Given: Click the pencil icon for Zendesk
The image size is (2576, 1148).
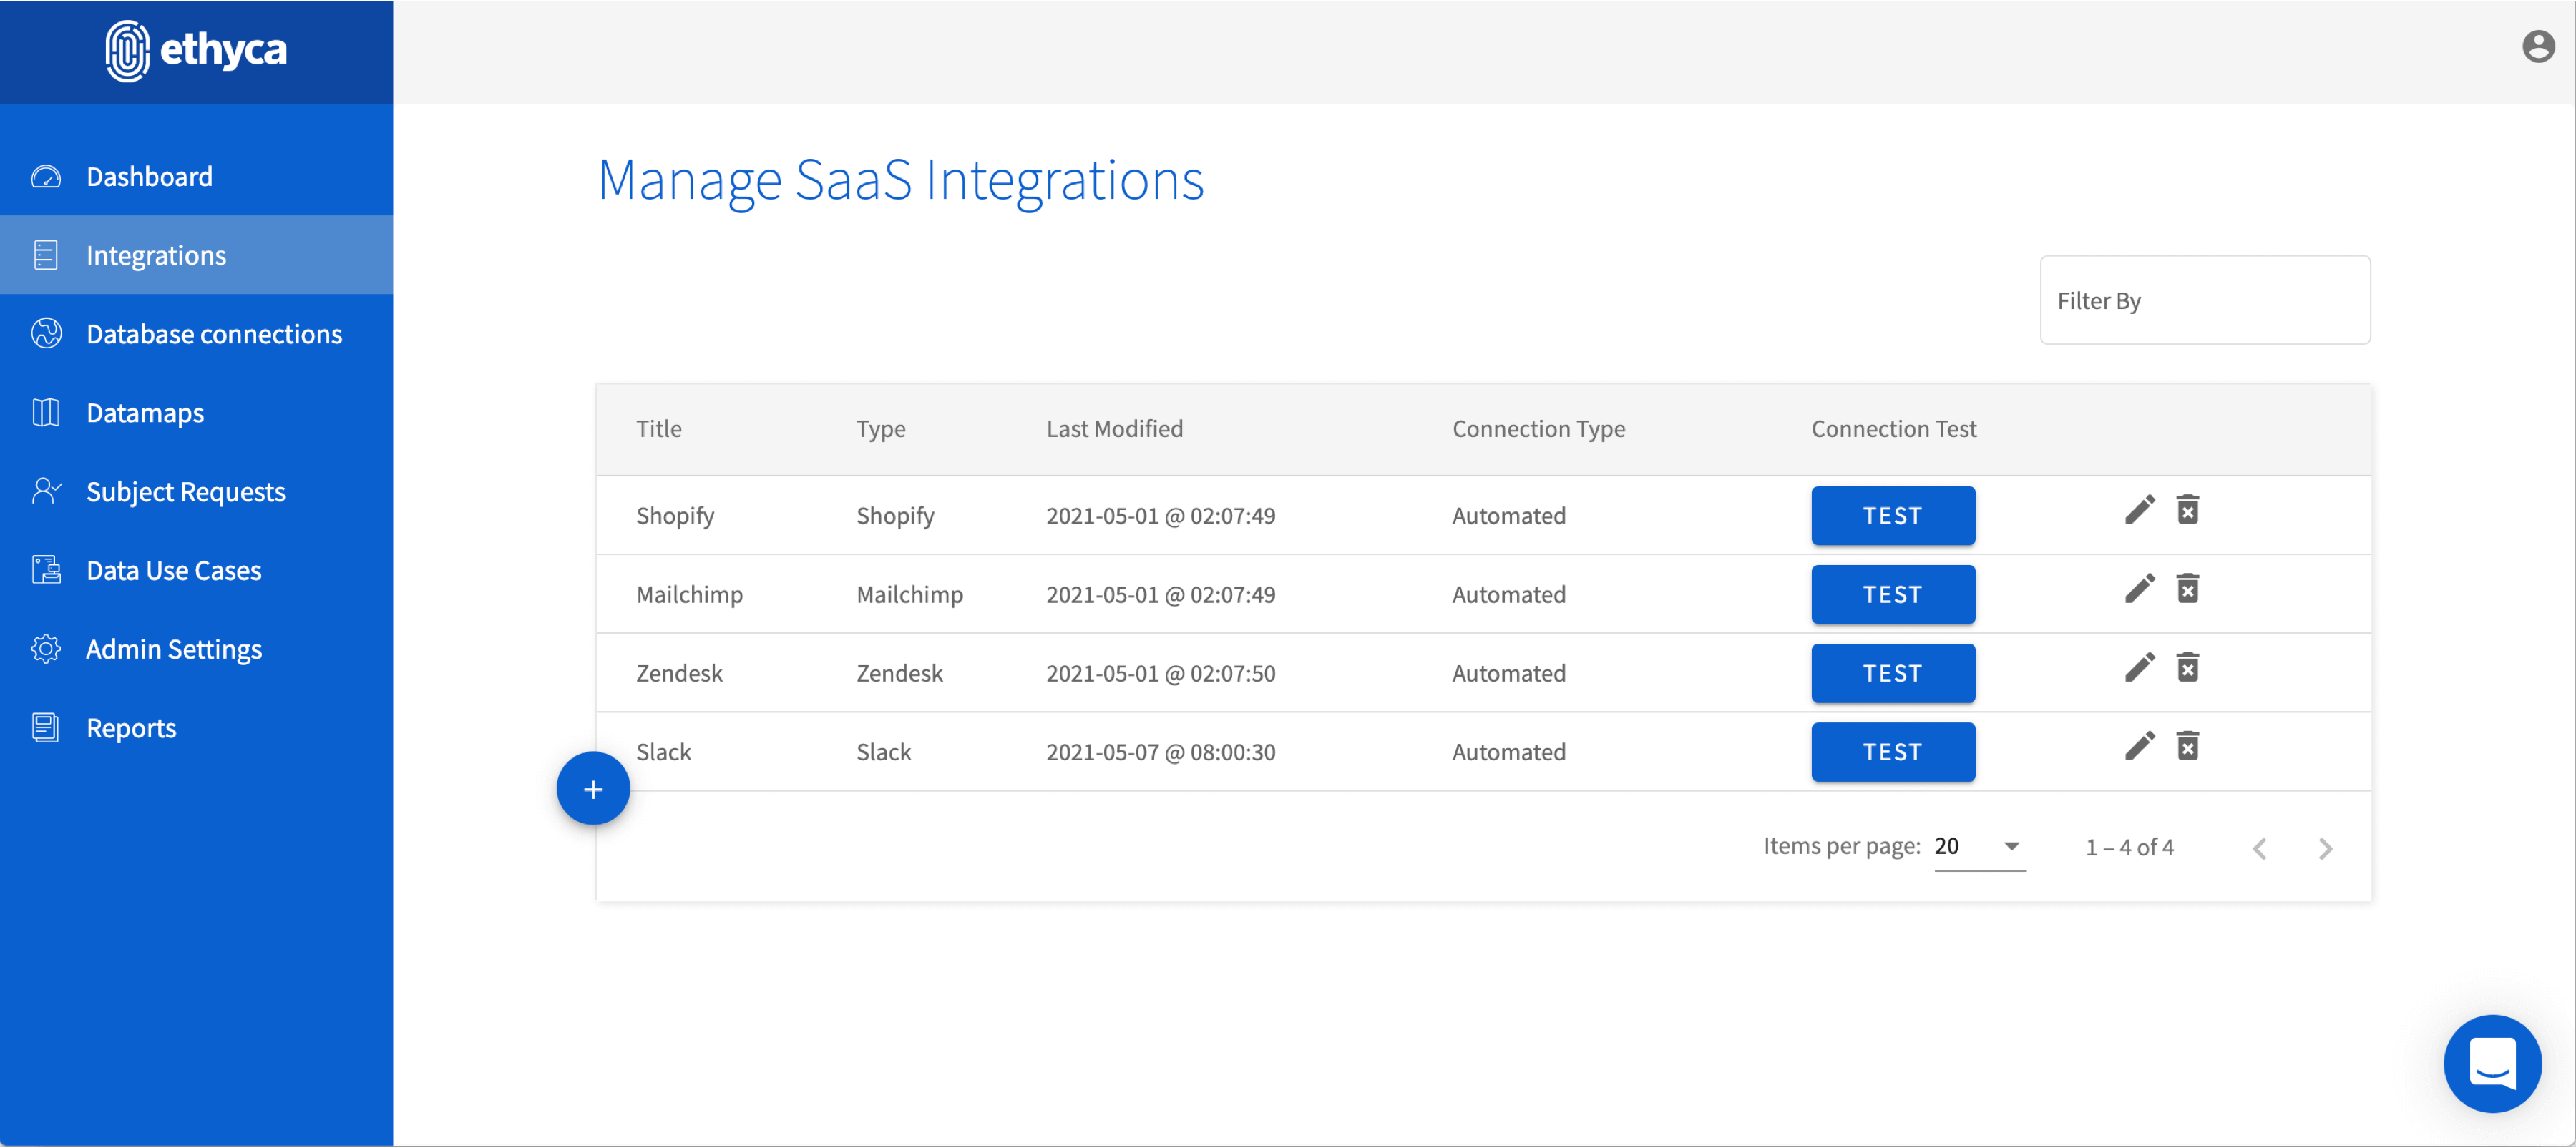Looking at the screenshot, I should tap(2139, 668).
